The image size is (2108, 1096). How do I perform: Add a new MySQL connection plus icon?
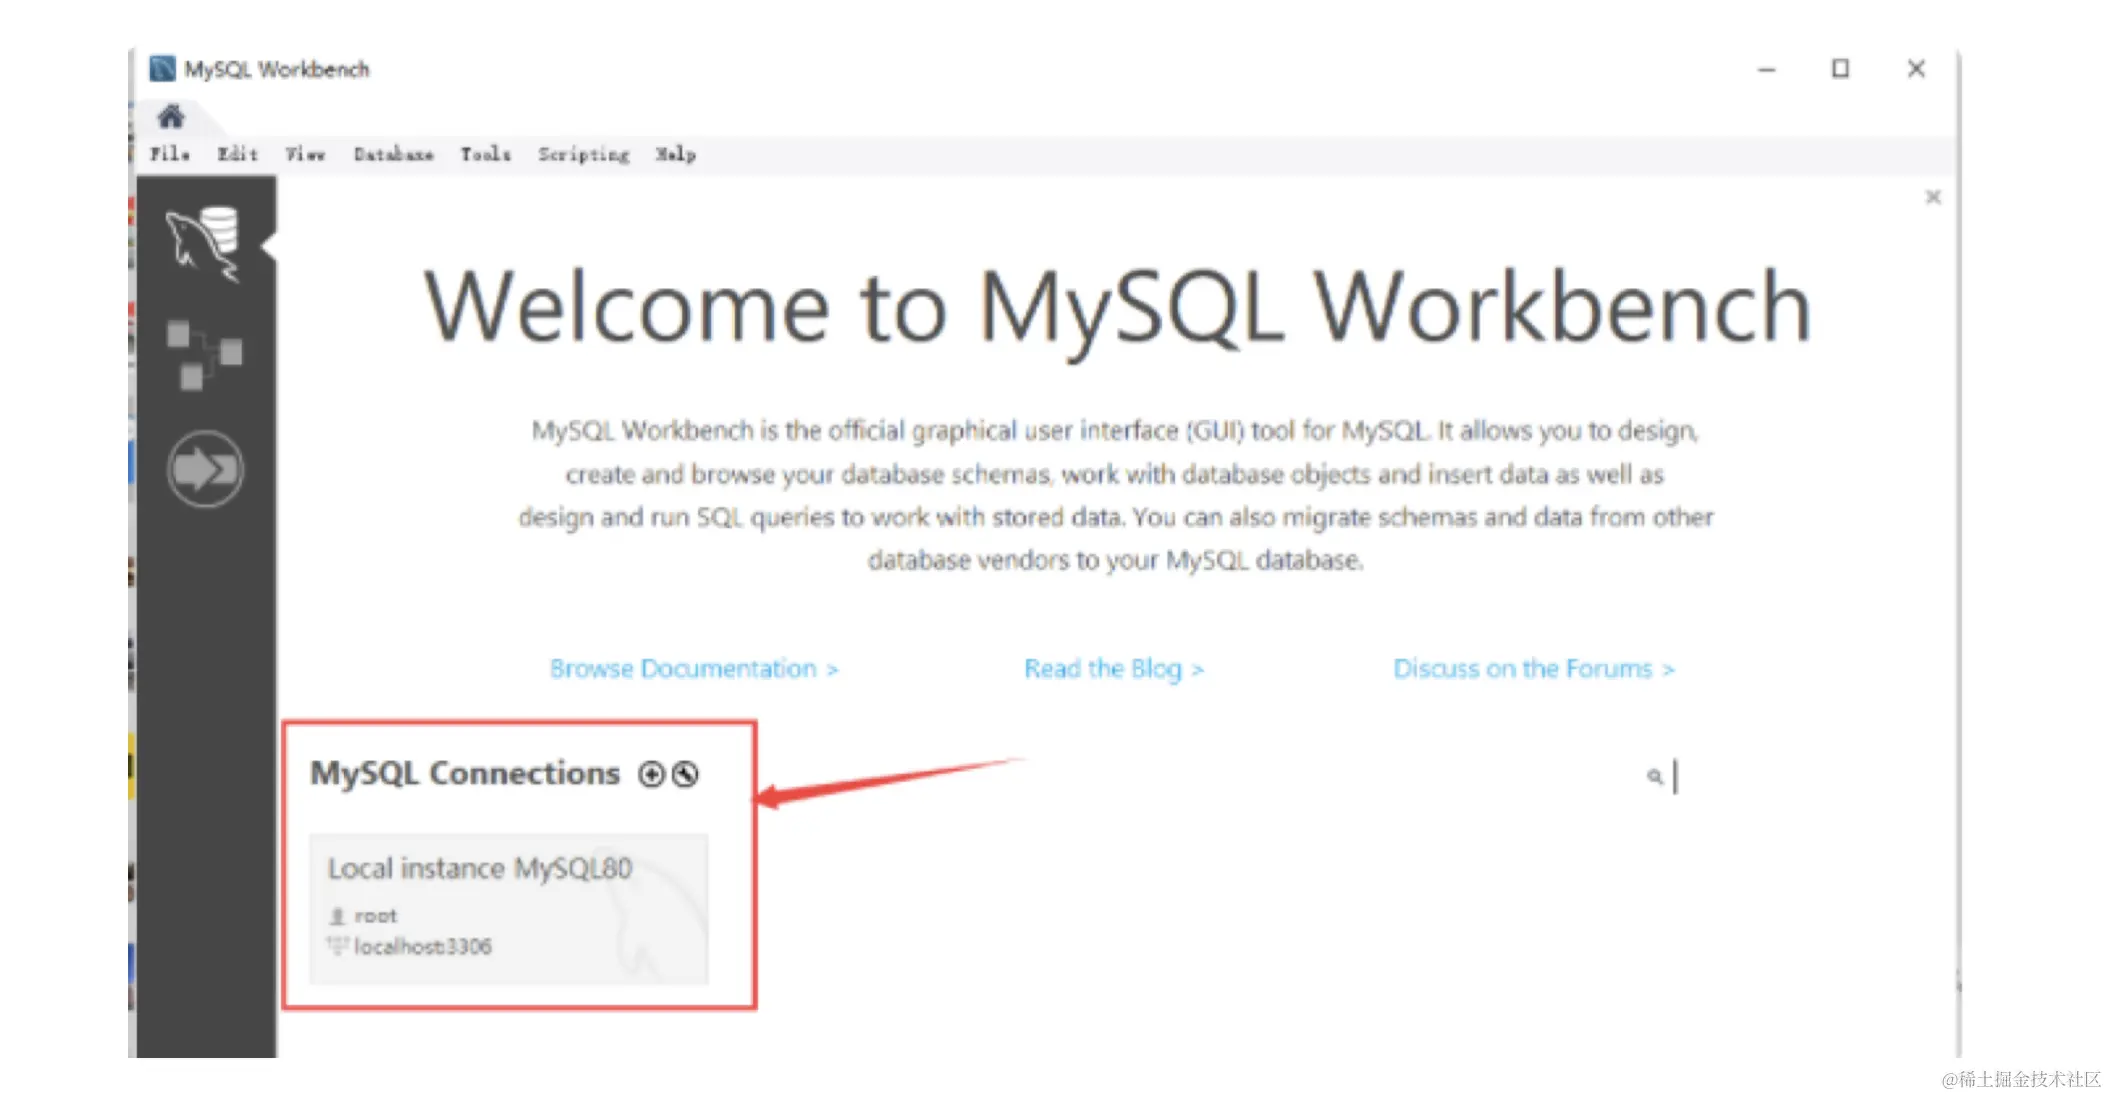[651, 774]
